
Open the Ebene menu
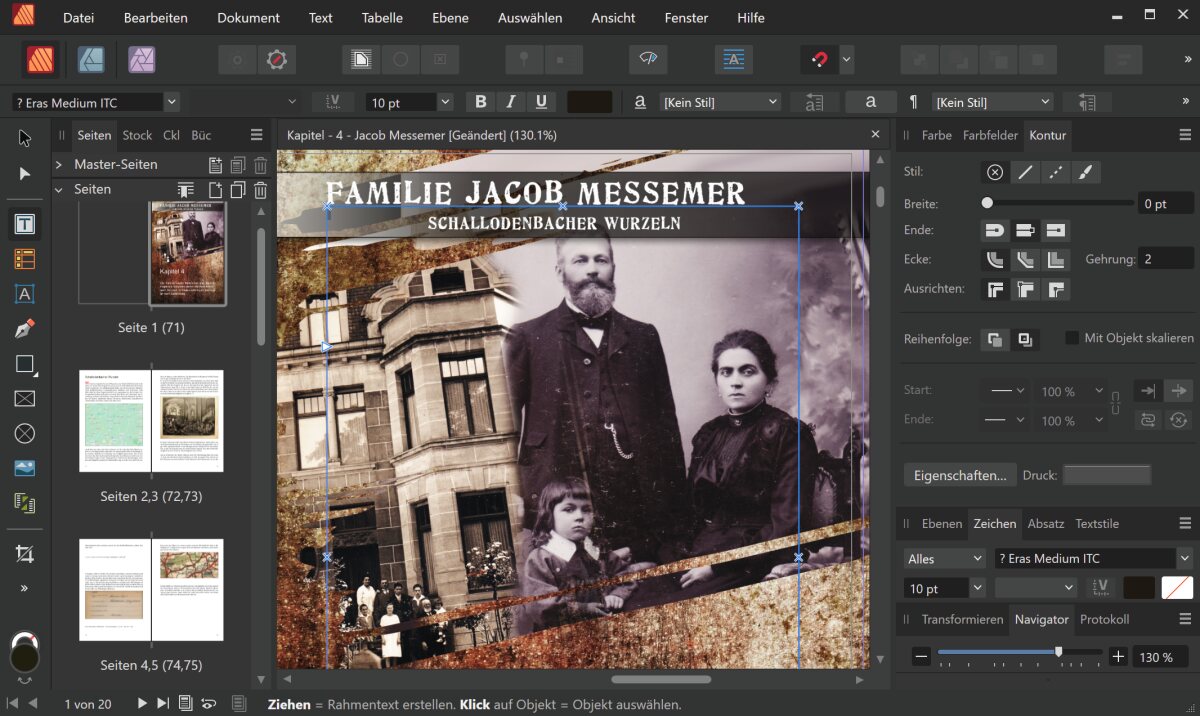click(x=451, y=18)
